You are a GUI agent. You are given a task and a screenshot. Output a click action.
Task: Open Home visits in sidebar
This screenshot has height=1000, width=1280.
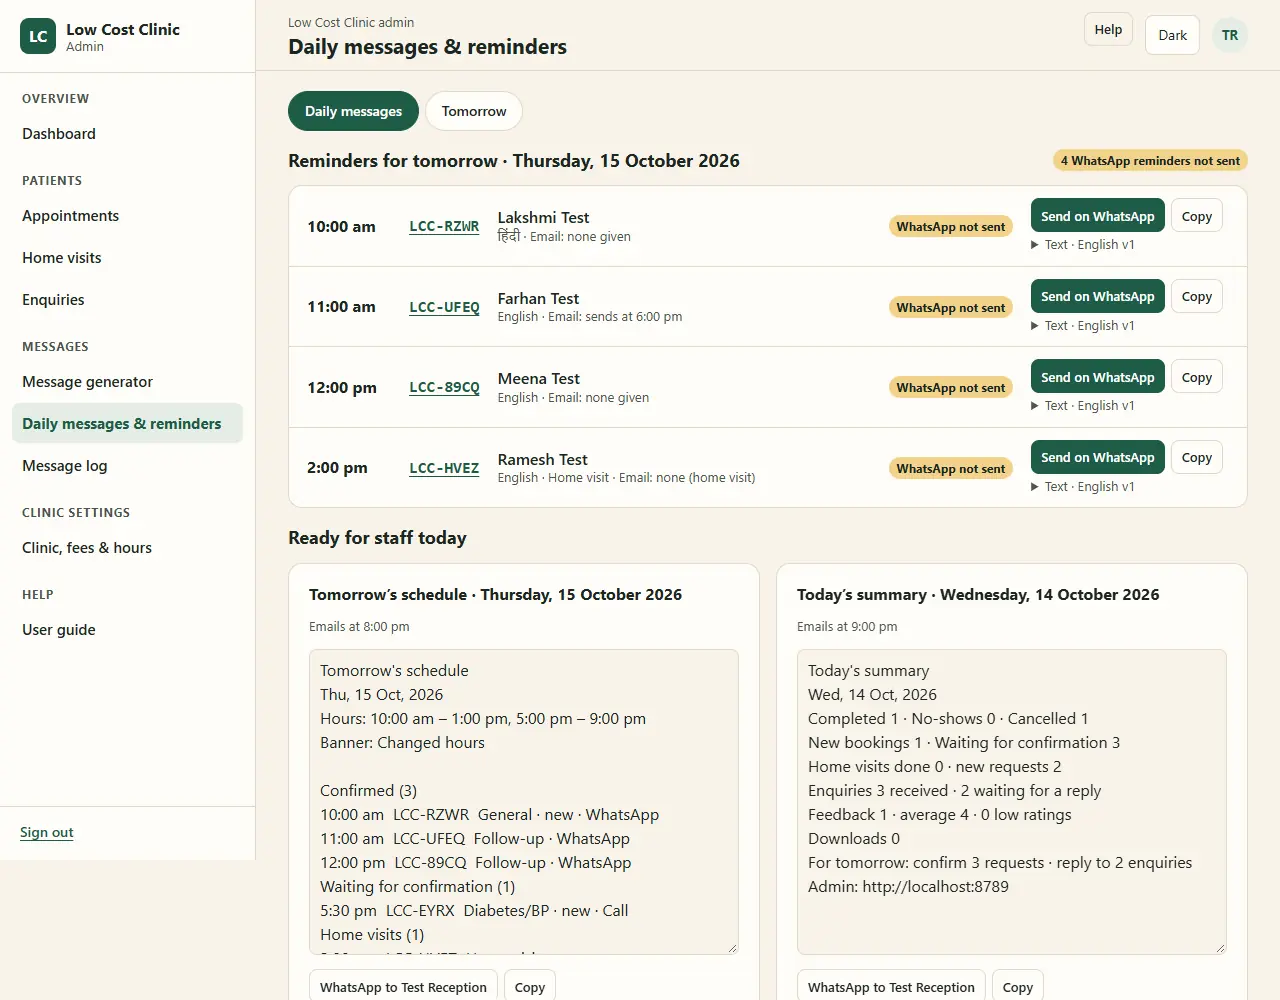127,258
